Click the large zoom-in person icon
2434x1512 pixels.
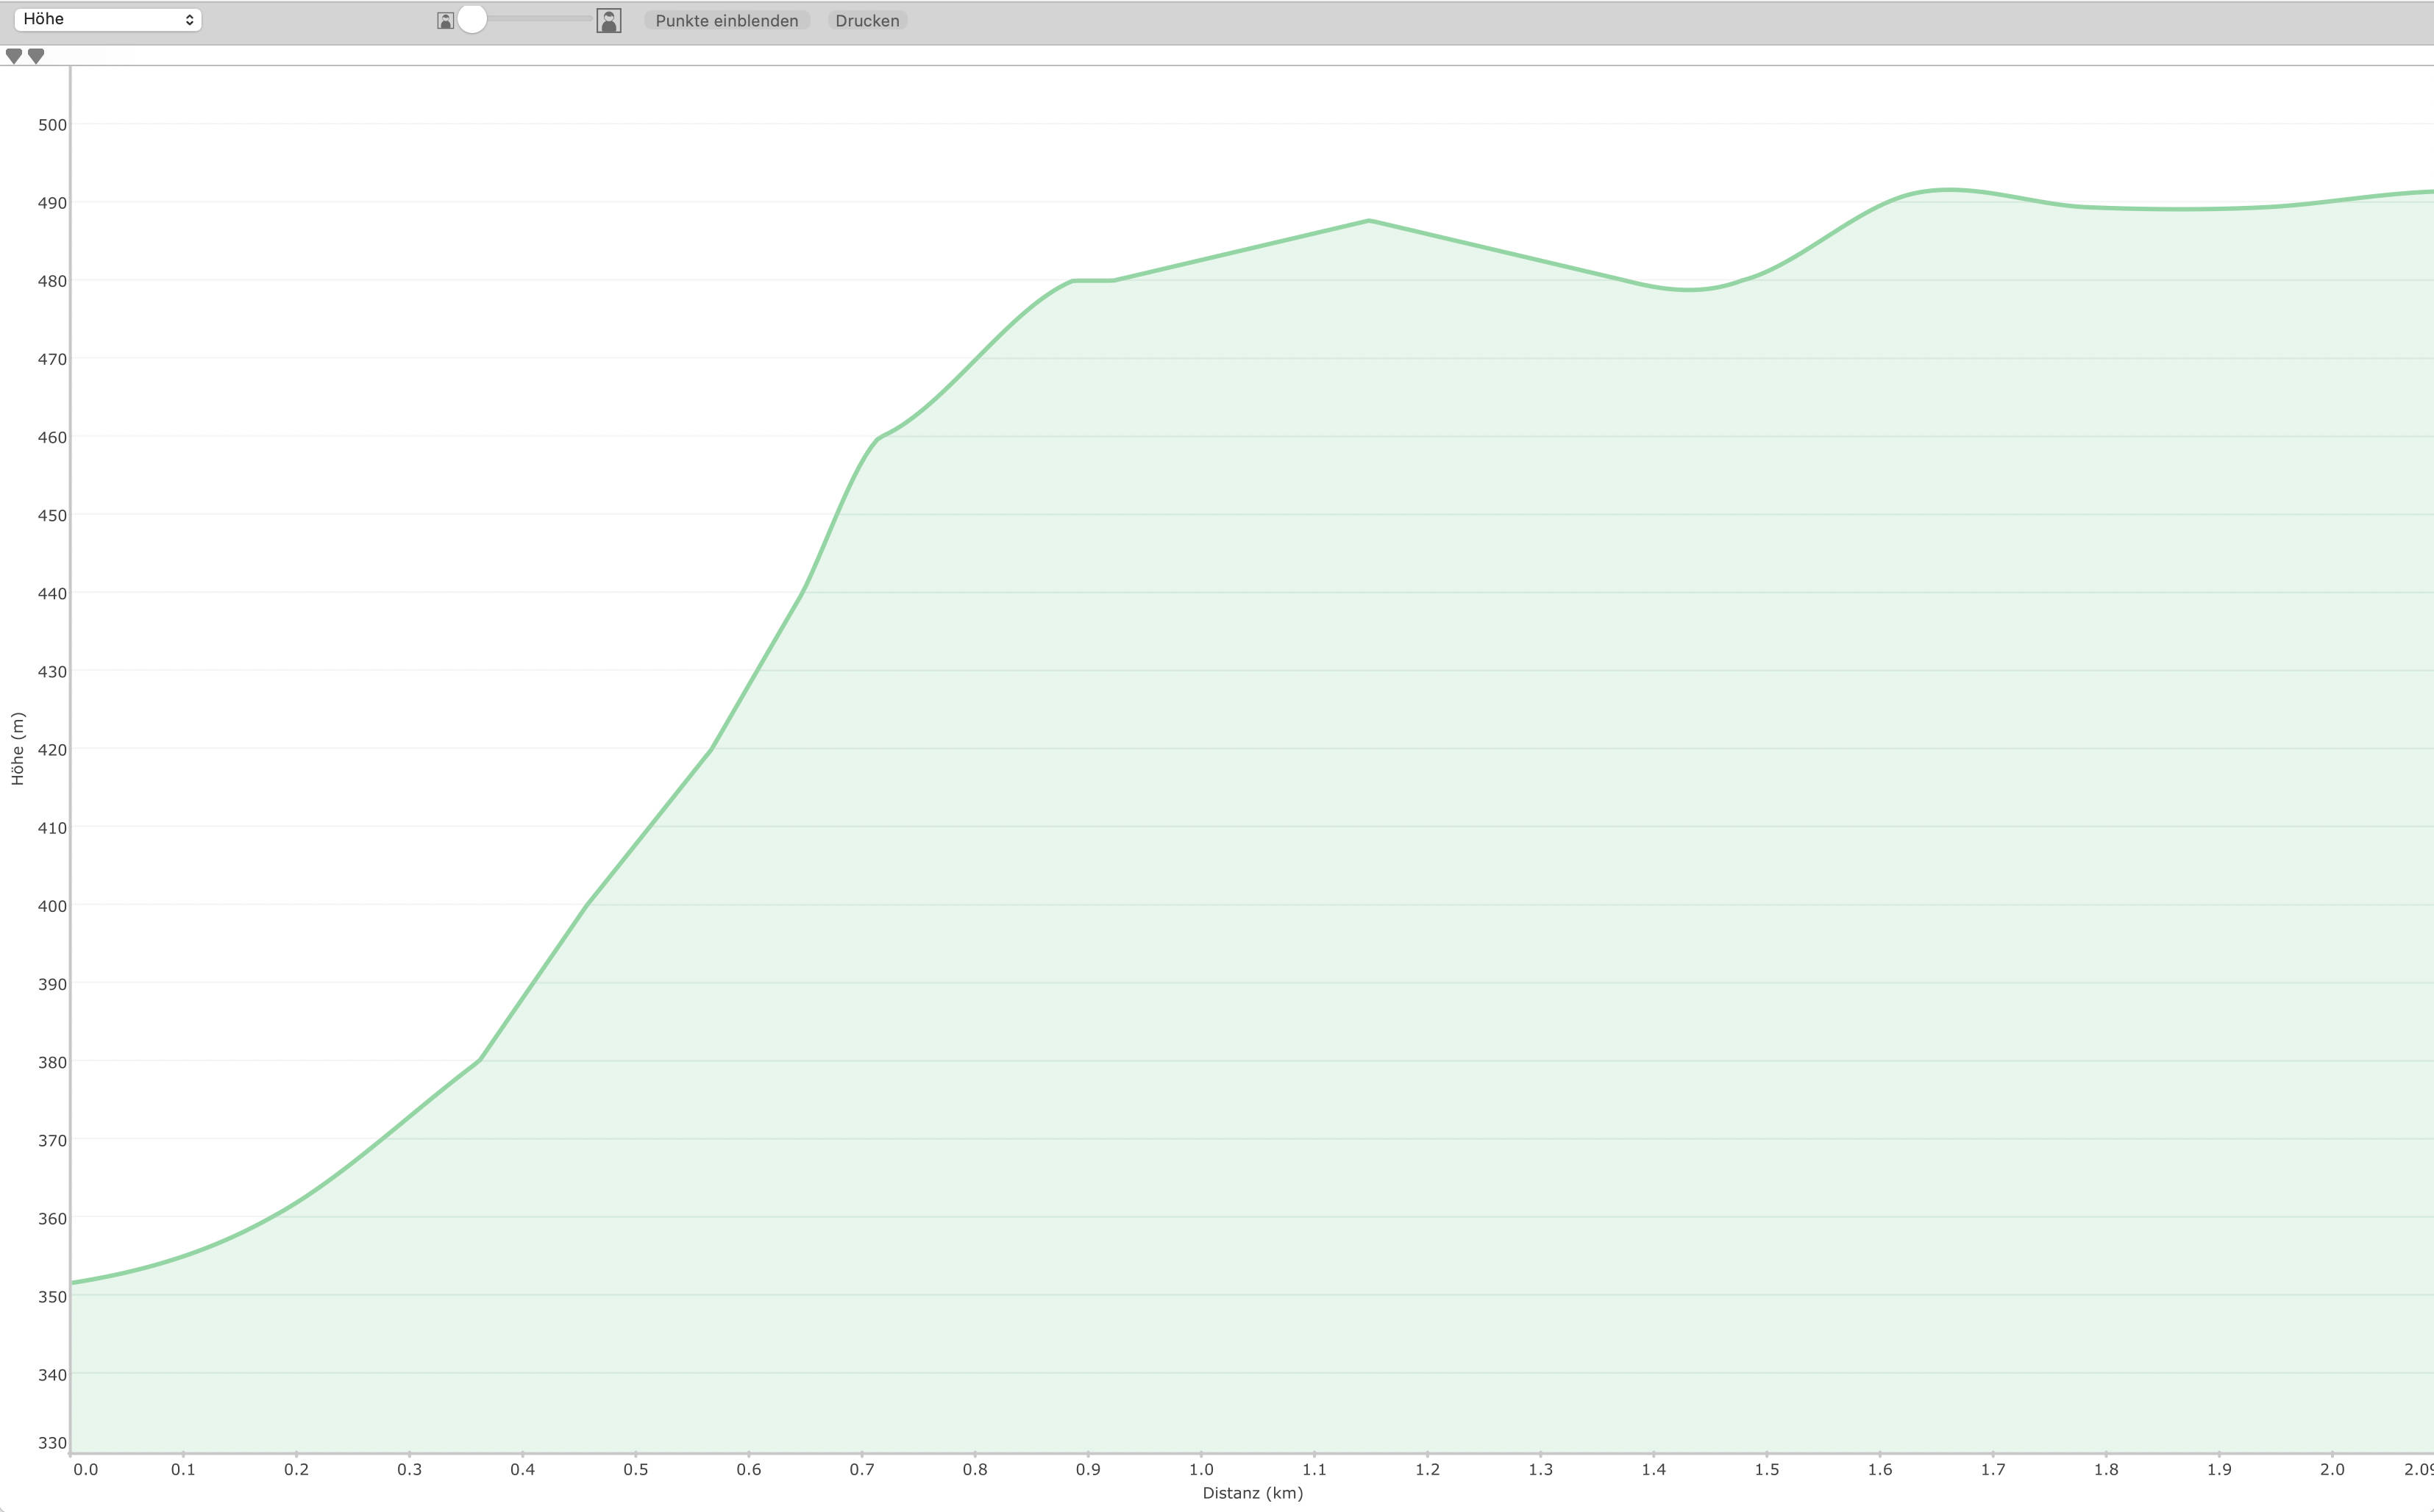[609, 20]
